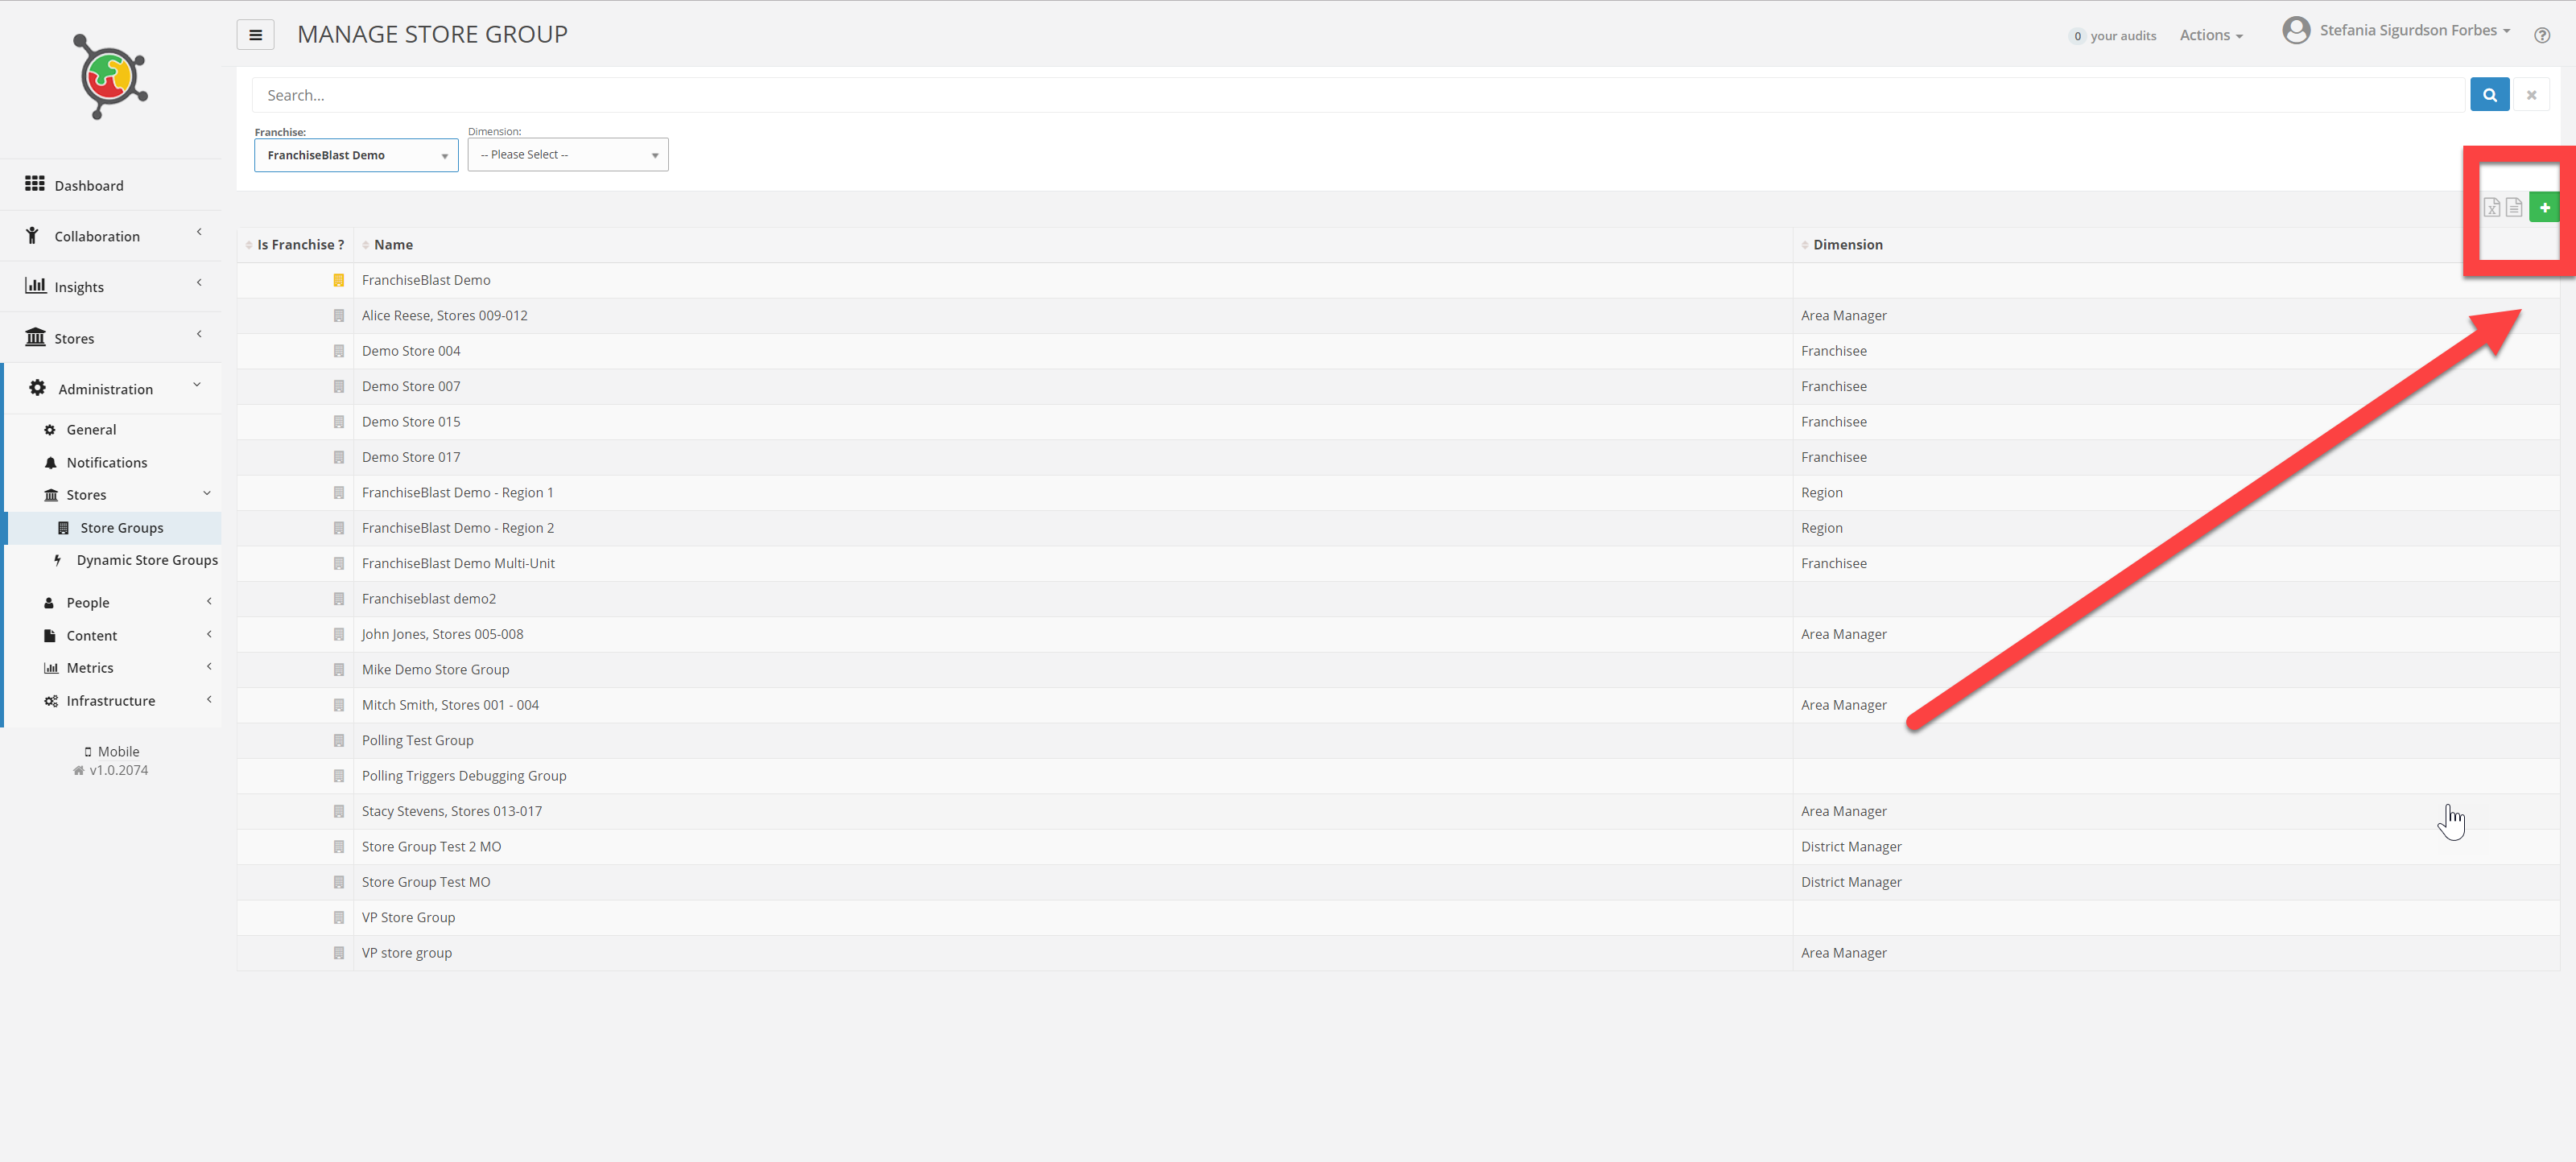The width and height of the screenshot is (2576, 1162).
Task: Sort the table by Name column header
Action: coord(393,245)
